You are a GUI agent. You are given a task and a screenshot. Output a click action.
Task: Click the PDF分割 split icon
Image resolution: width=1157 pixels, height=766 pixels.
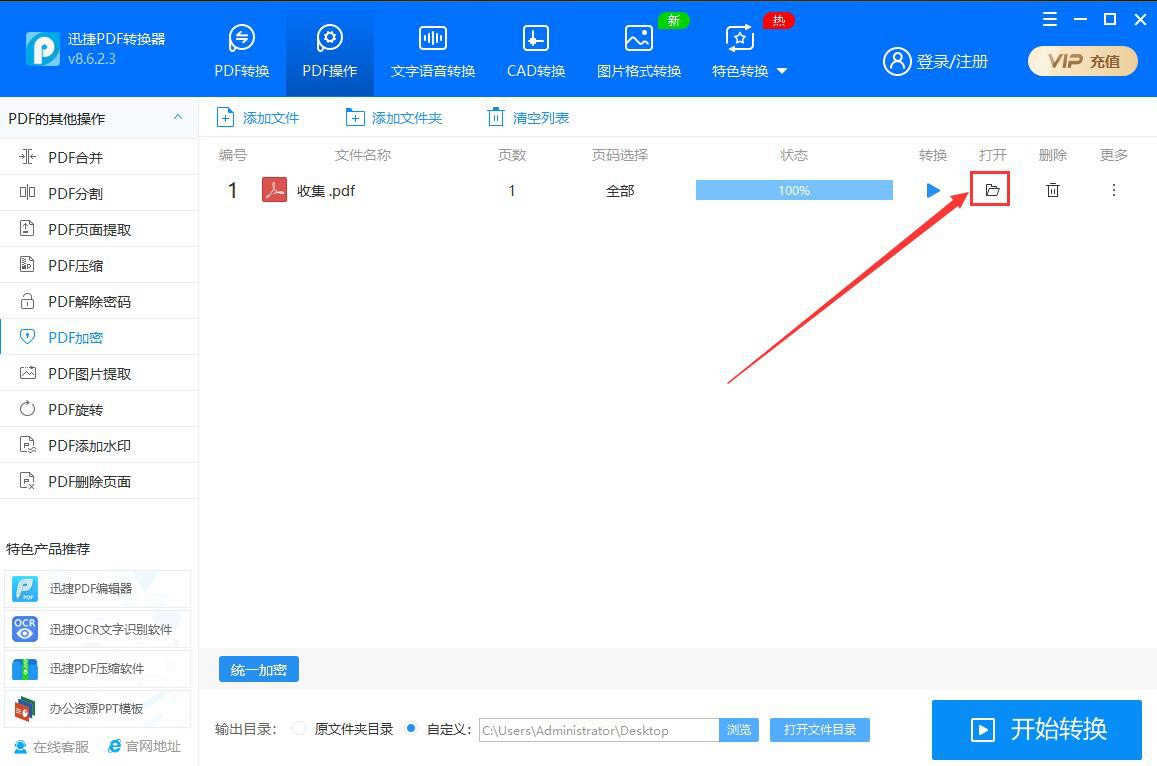[x=27, y=193]
